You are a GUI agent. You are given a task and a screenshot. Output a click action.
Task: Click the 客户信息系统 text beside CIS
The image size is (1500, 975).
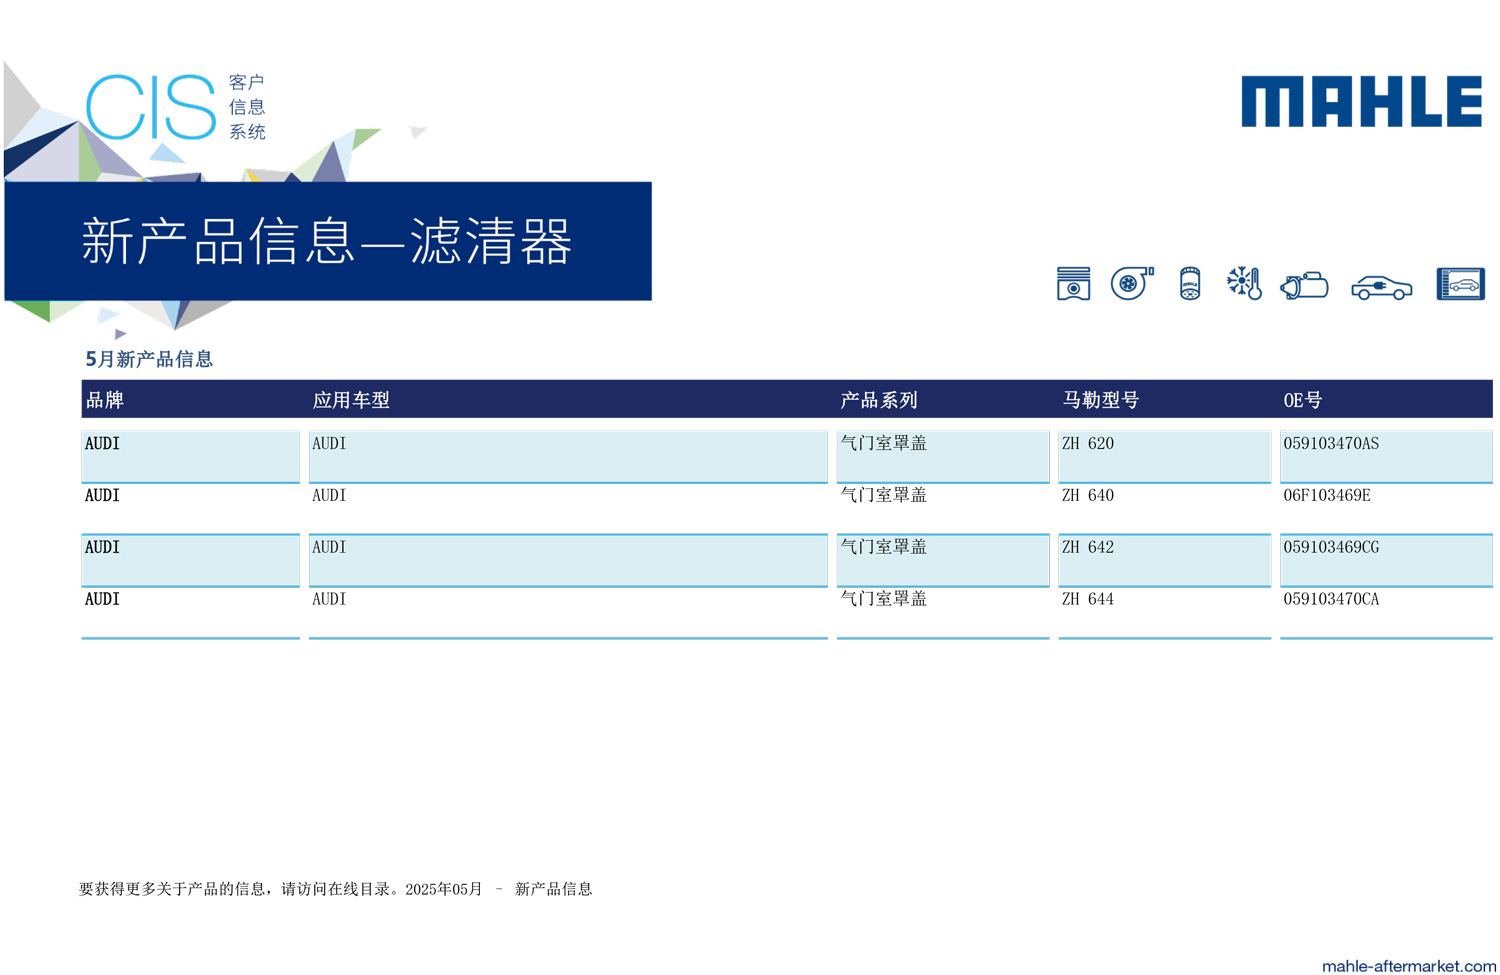pos(247,107)
